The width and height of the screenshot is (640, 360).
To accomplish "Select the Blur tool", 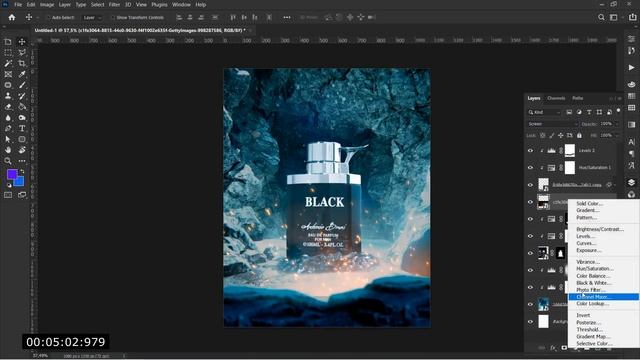I will (x=8, y=118).
